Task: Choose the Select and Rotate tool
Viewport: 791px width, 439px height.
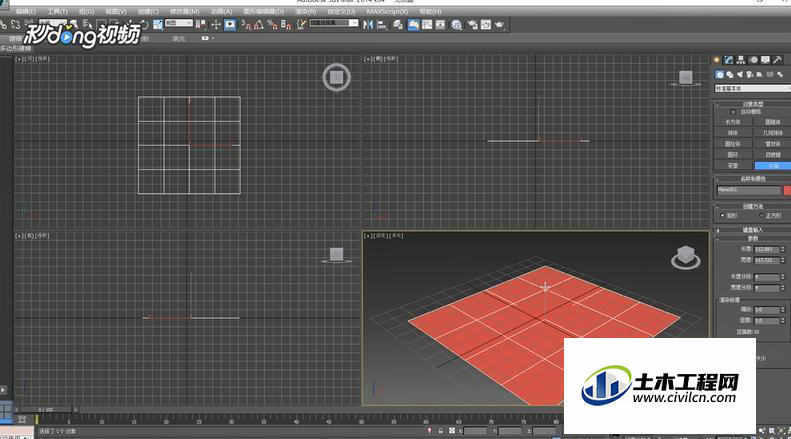Action: [144, 24]
